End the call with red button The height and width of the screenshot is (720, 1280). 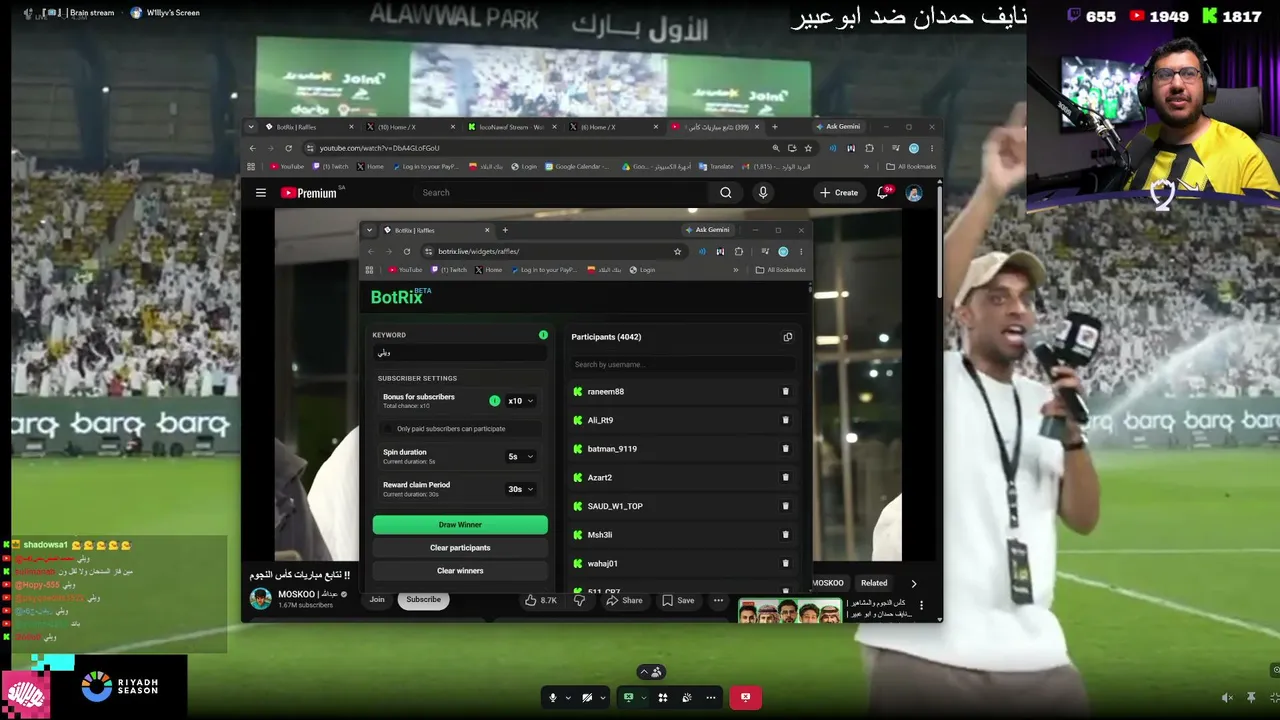click(745, 698)
